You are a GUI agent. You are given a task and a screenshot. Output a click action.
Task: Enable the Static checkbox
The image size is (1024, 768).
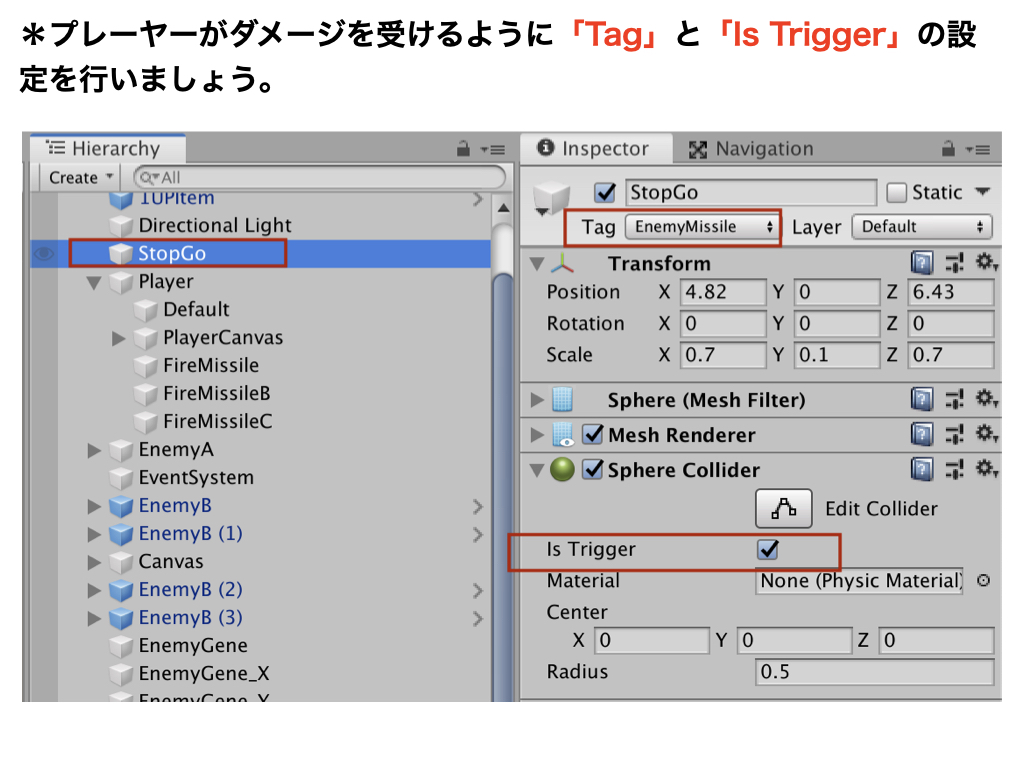click(x=896, y=193)
